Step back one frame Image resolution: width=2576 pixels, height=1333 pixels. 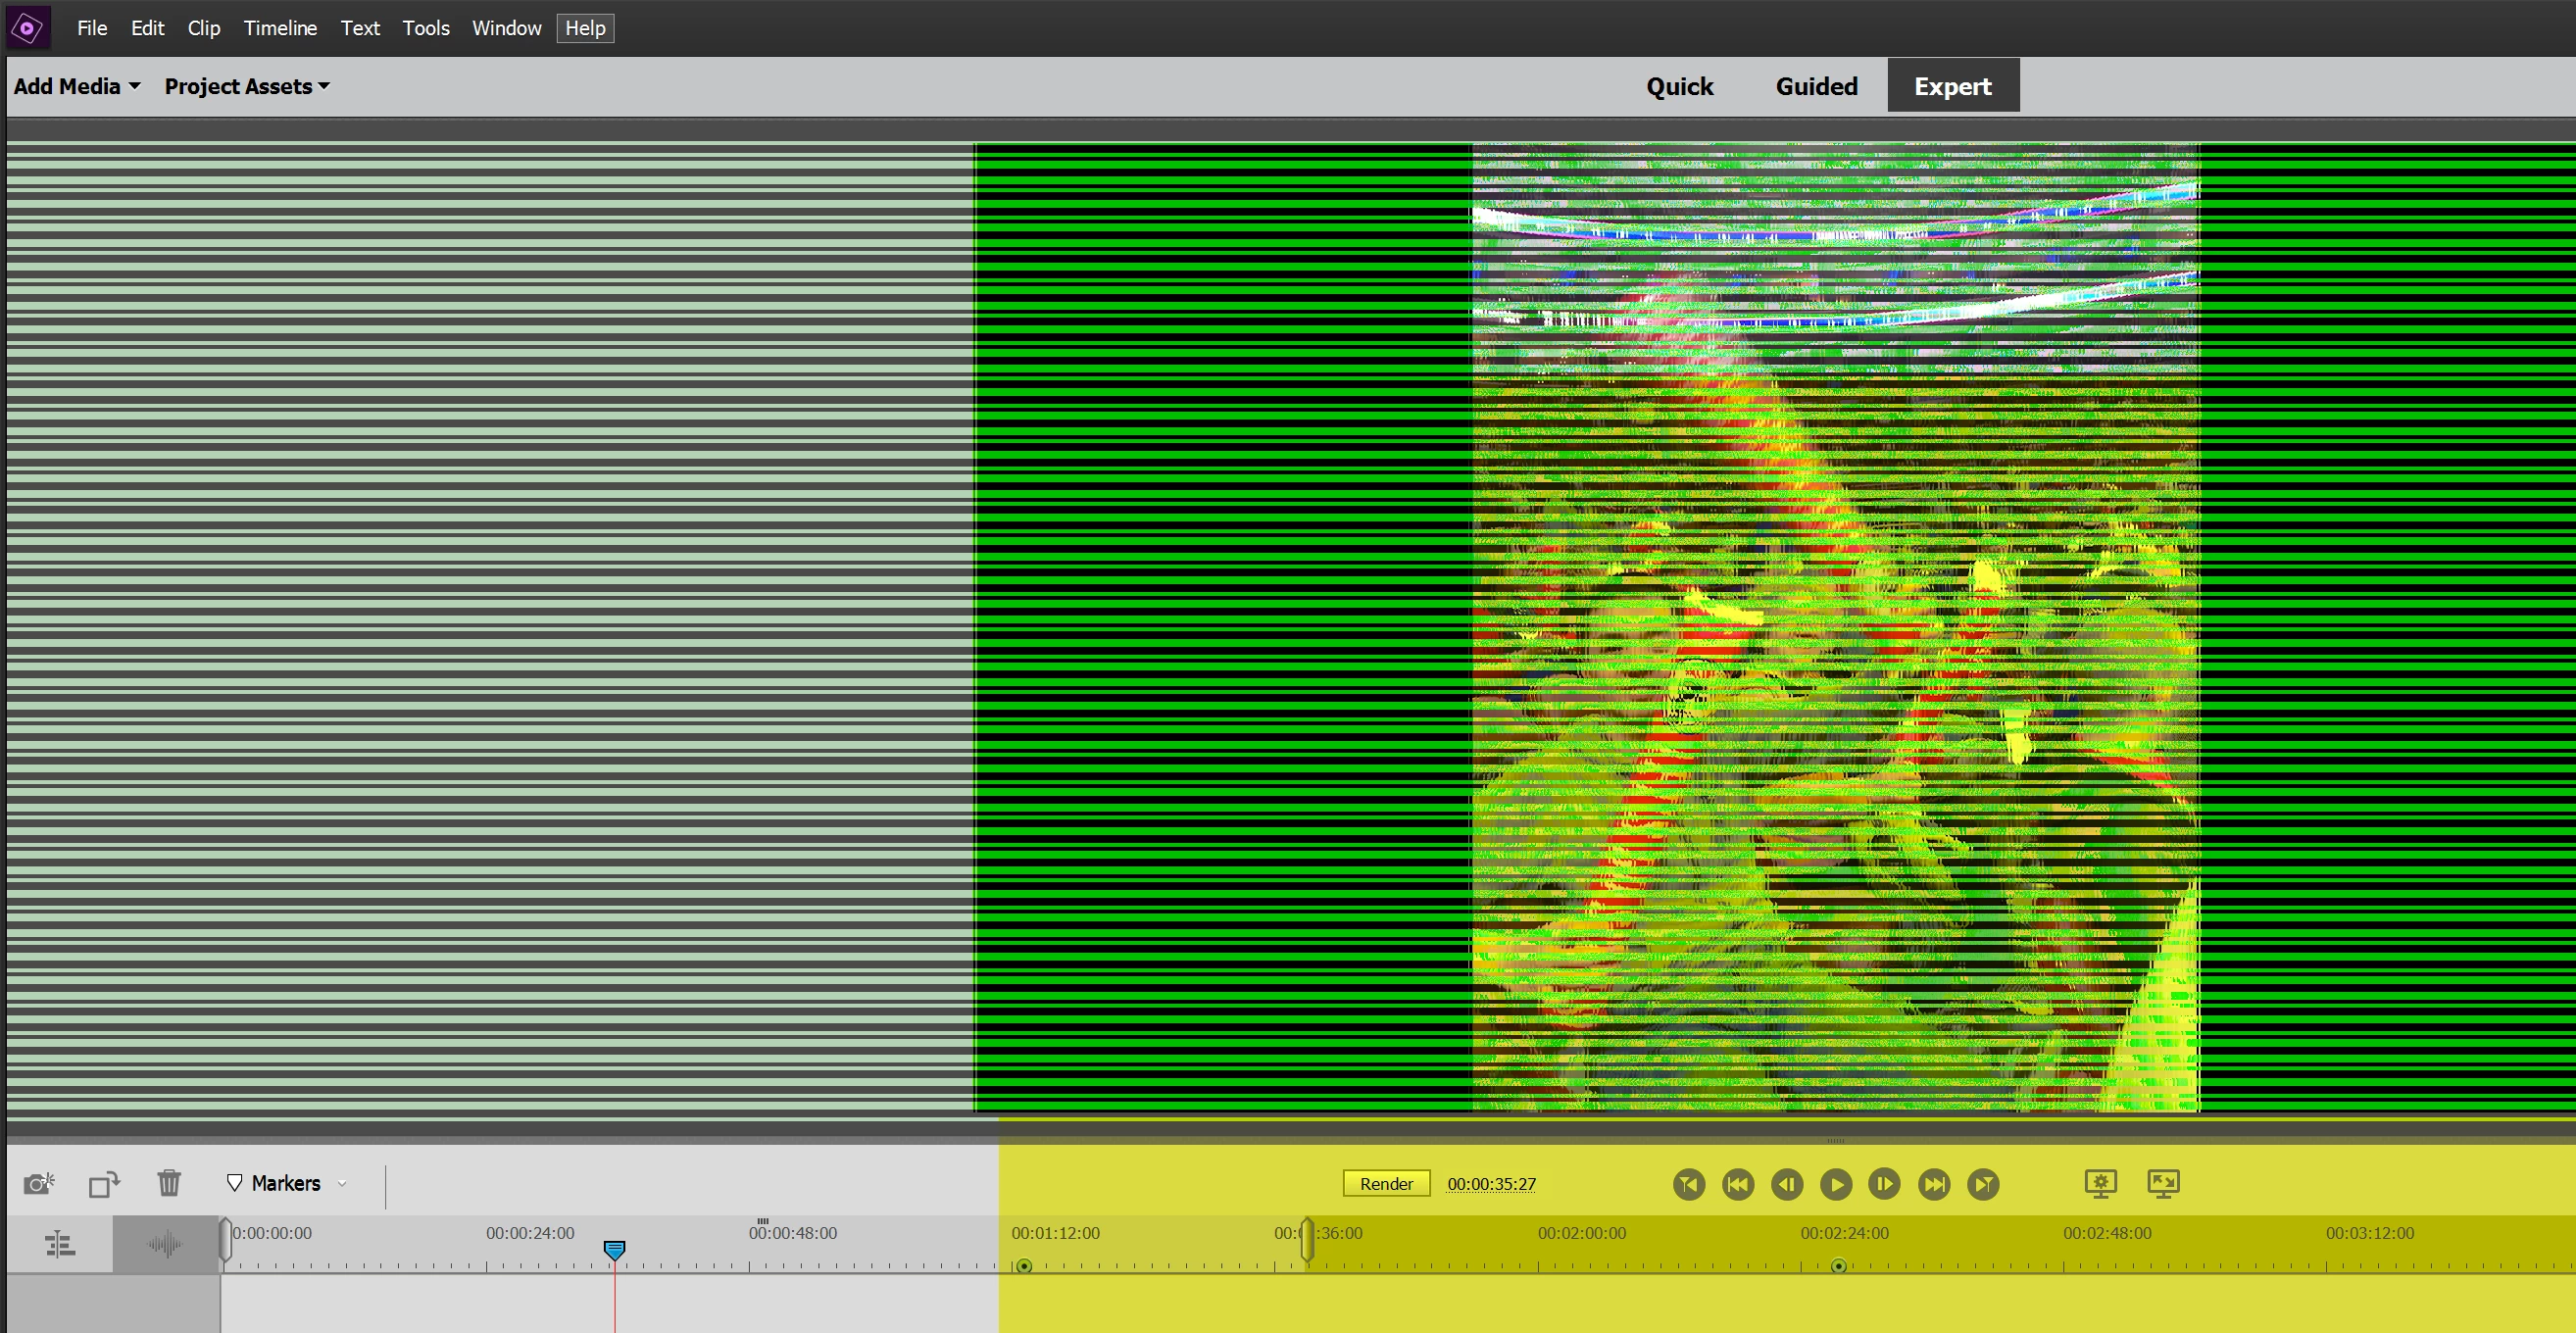1787,1185
